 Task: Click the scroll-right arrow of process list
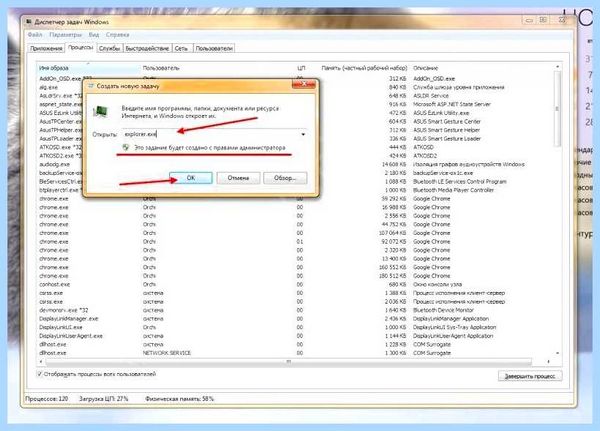[x=548, y=361]
